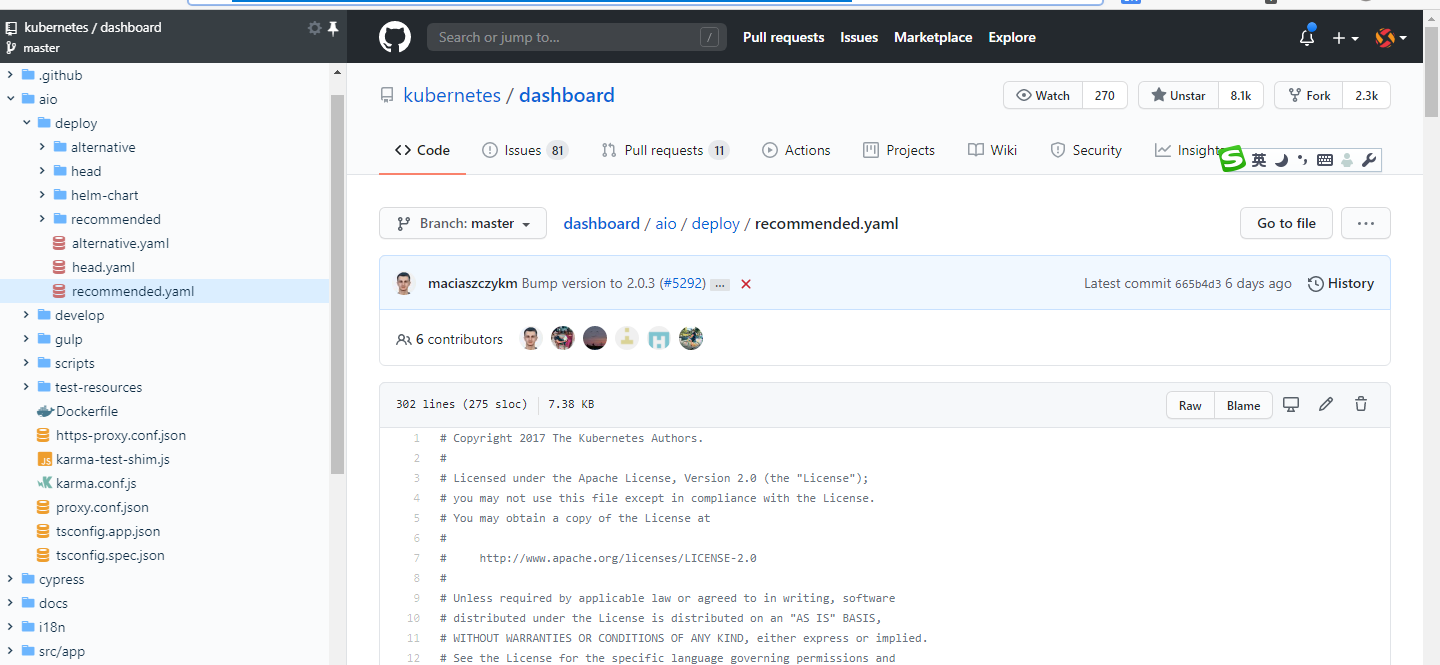Pin the Octotree sidebar
The image size is (1440, 665).
333,28
